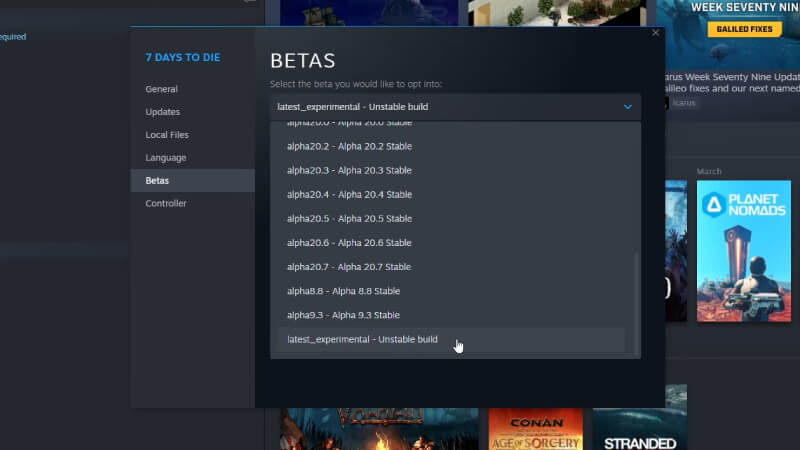Close the 7 Days to Die properties dialog
This screenshot has width=800, height=450.
pyautogui.click(x=655, y=33)
